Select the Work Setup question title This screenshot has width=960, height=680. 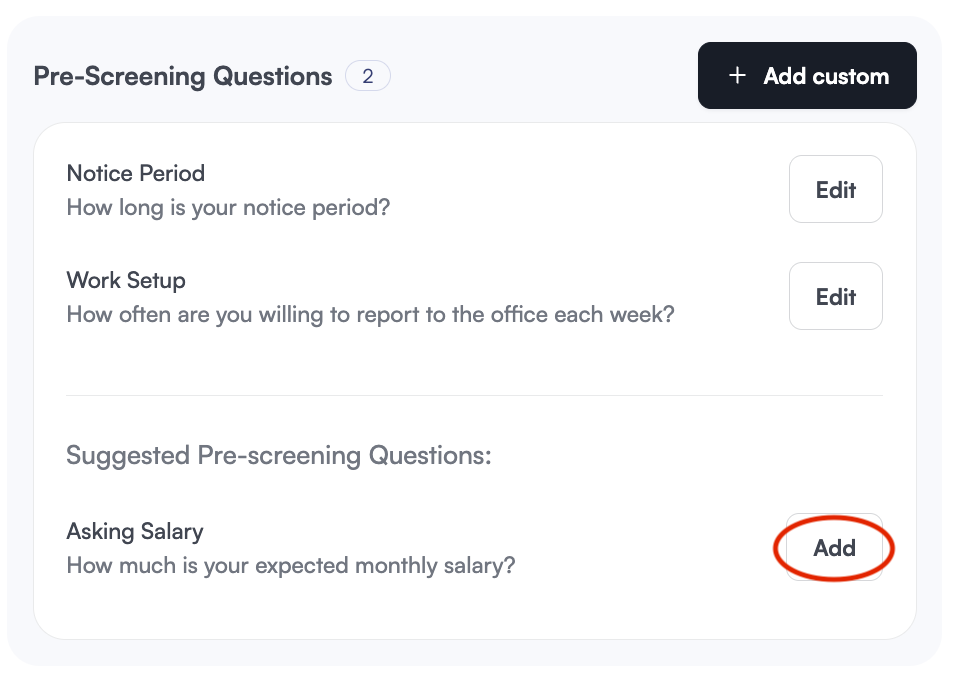125,281
